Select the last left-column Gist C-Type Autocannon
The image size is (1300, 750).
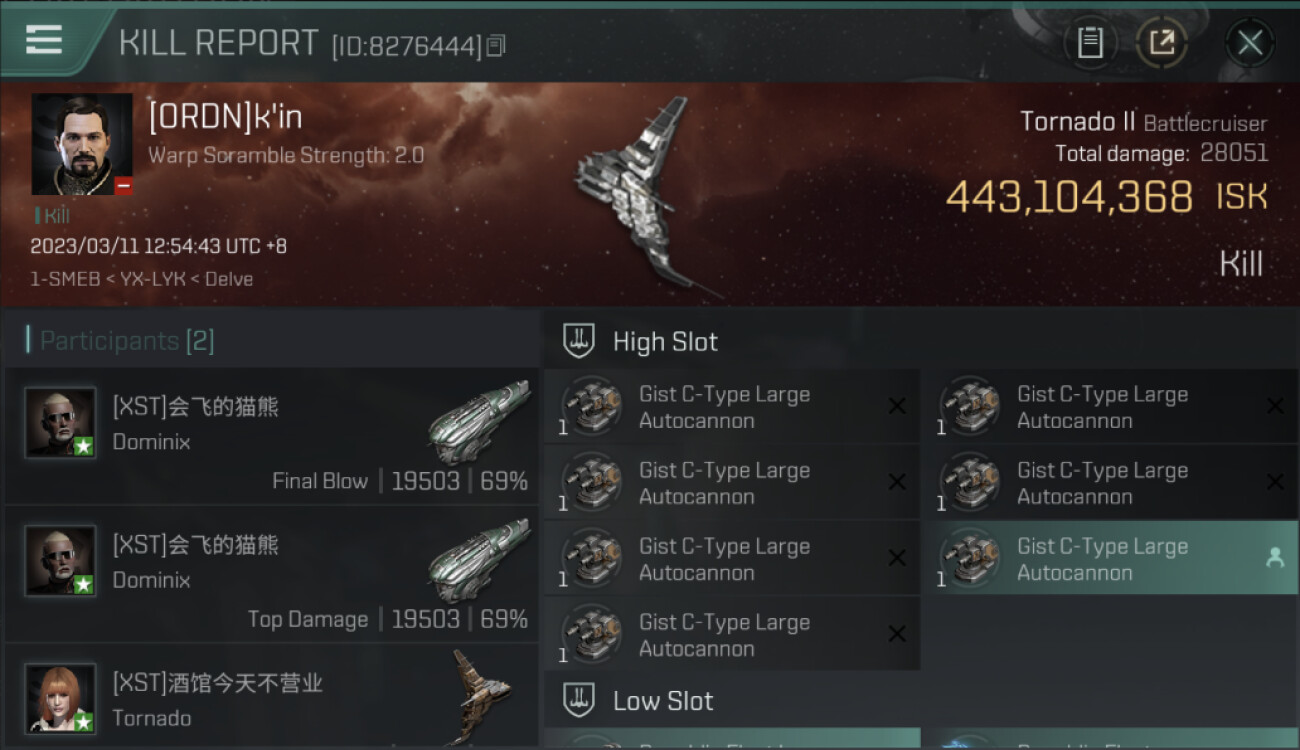tap(732, 634)
